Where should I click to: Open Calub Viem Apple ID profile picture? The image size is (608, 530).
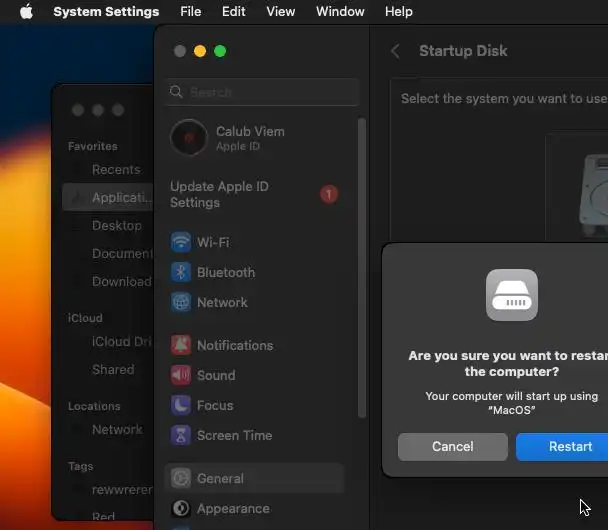tap(189, 138)
